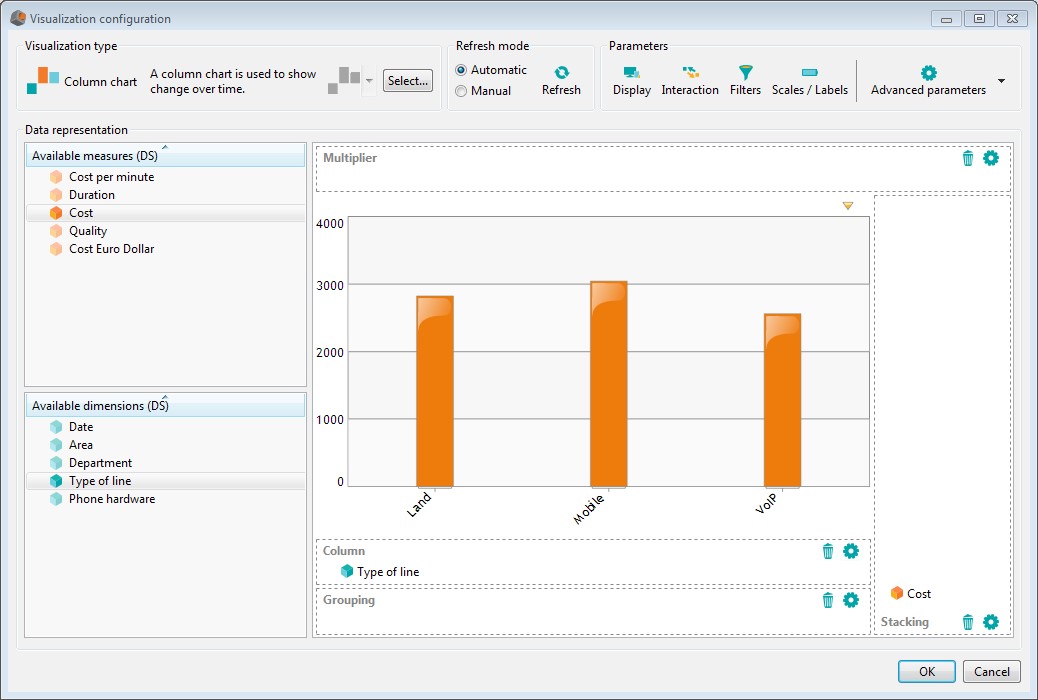The width and height of the screenshot is (1038, 700).
Task: Click Type of line in Column area
Action: pyautogui.click(x=380, y=572)
